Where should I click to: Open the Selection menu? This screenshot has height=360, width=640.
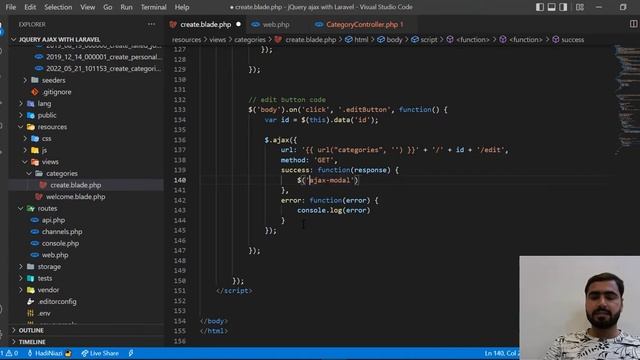(58, 7)
